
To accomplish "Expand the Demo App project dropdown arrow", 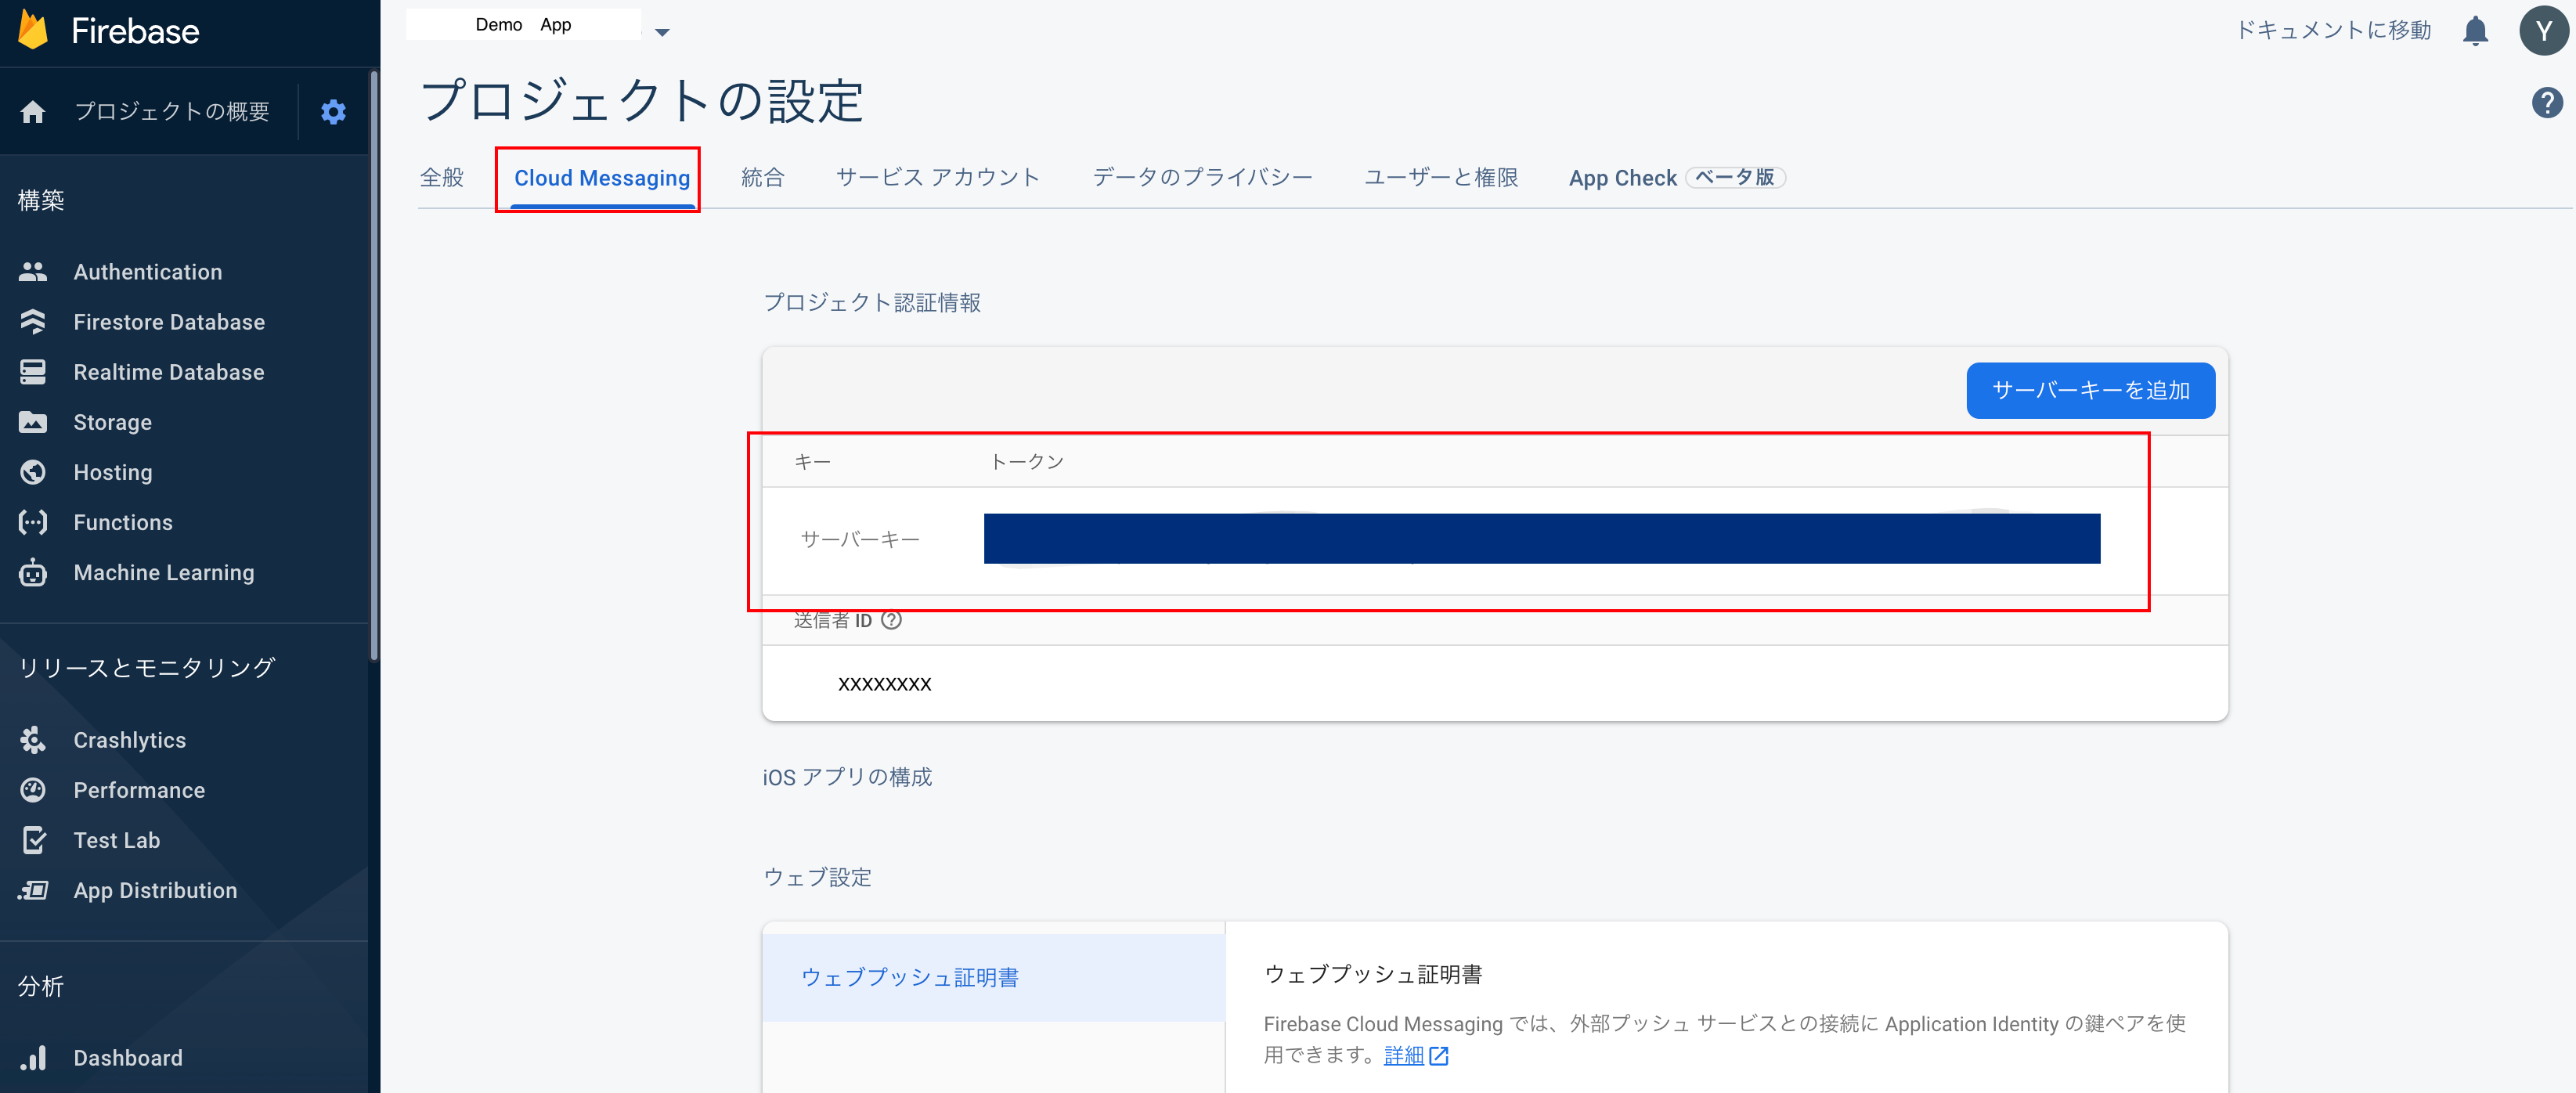I will [662, 32].
